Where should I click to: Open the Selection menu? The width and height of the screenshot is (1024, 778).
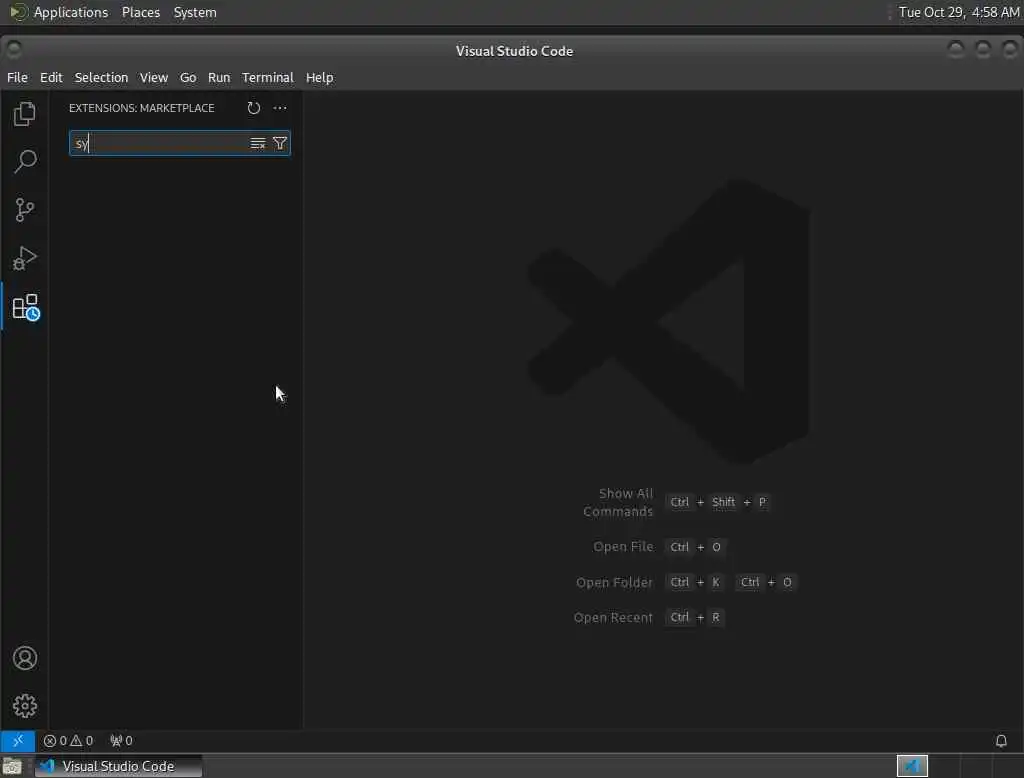click(101, 77)
